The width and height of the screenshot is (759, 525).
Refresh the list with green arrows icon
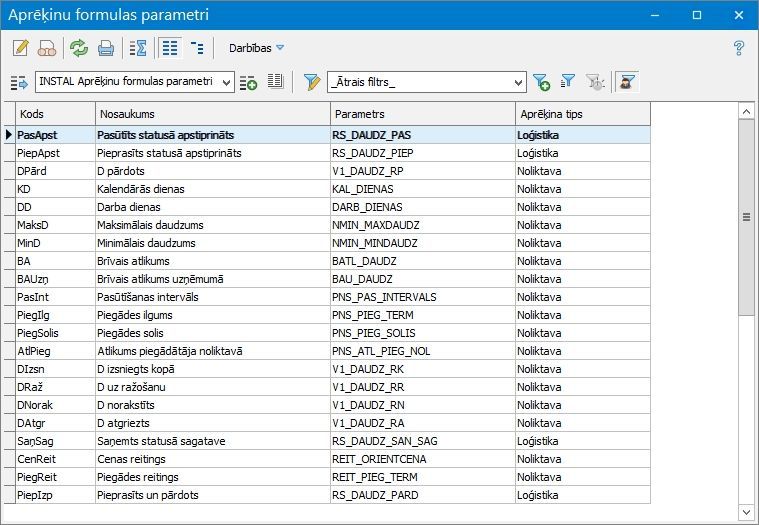tap(79, 48)
